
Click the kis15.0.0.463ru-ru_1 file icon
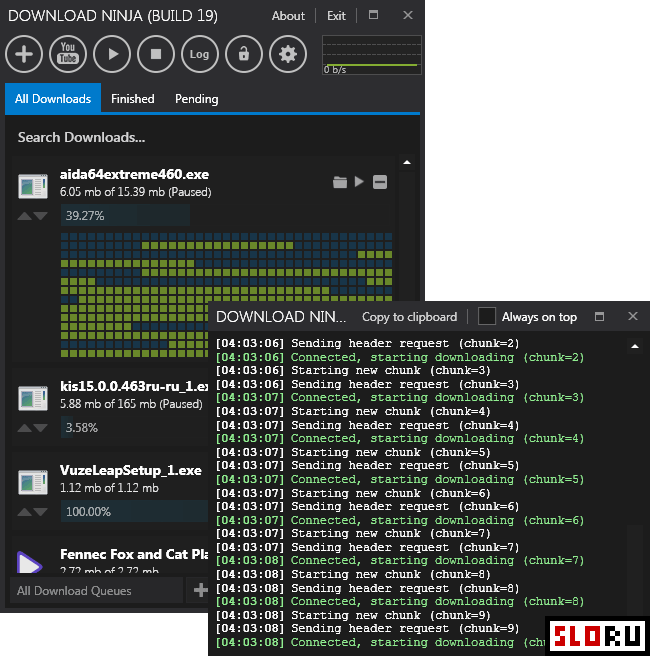tap(33, 398)
